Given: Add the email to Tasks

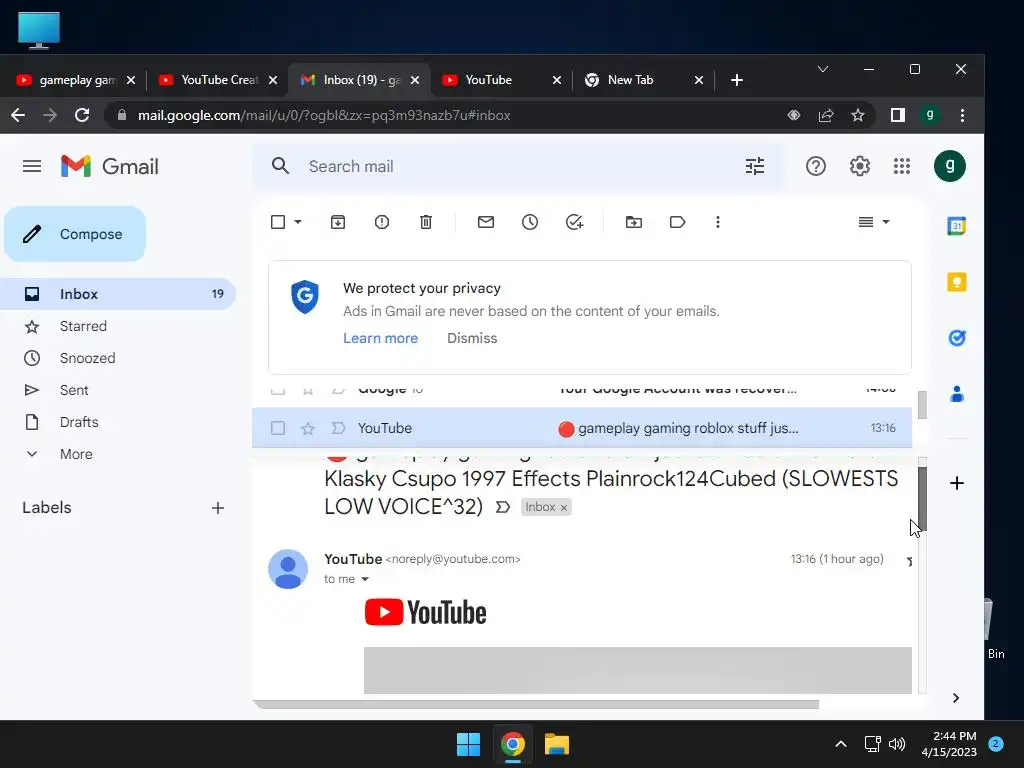Looking at the screenshot, I should tap(574, 222).
